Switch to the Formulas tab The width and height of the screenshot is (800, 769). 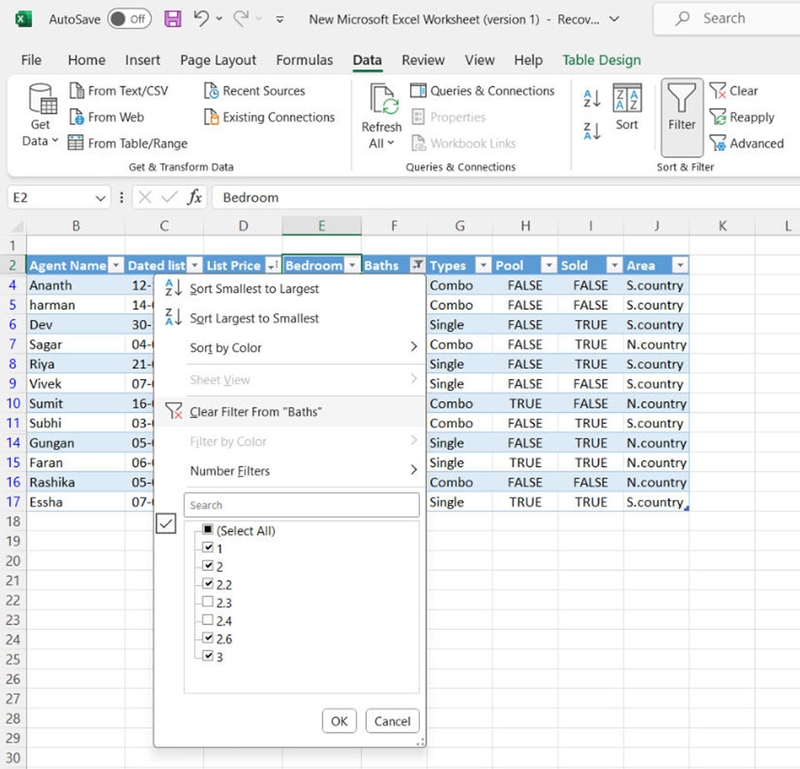click(305, 60)
